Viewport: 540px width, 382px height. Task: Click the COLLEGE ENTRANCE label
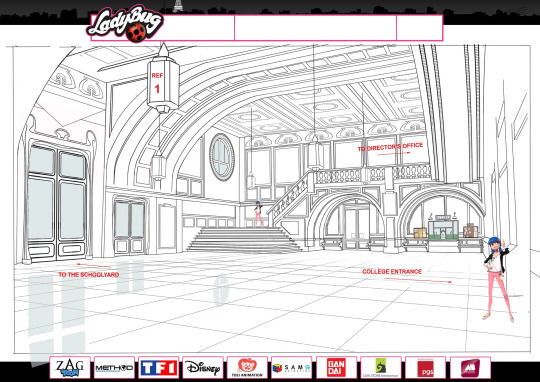coord(392,271)
